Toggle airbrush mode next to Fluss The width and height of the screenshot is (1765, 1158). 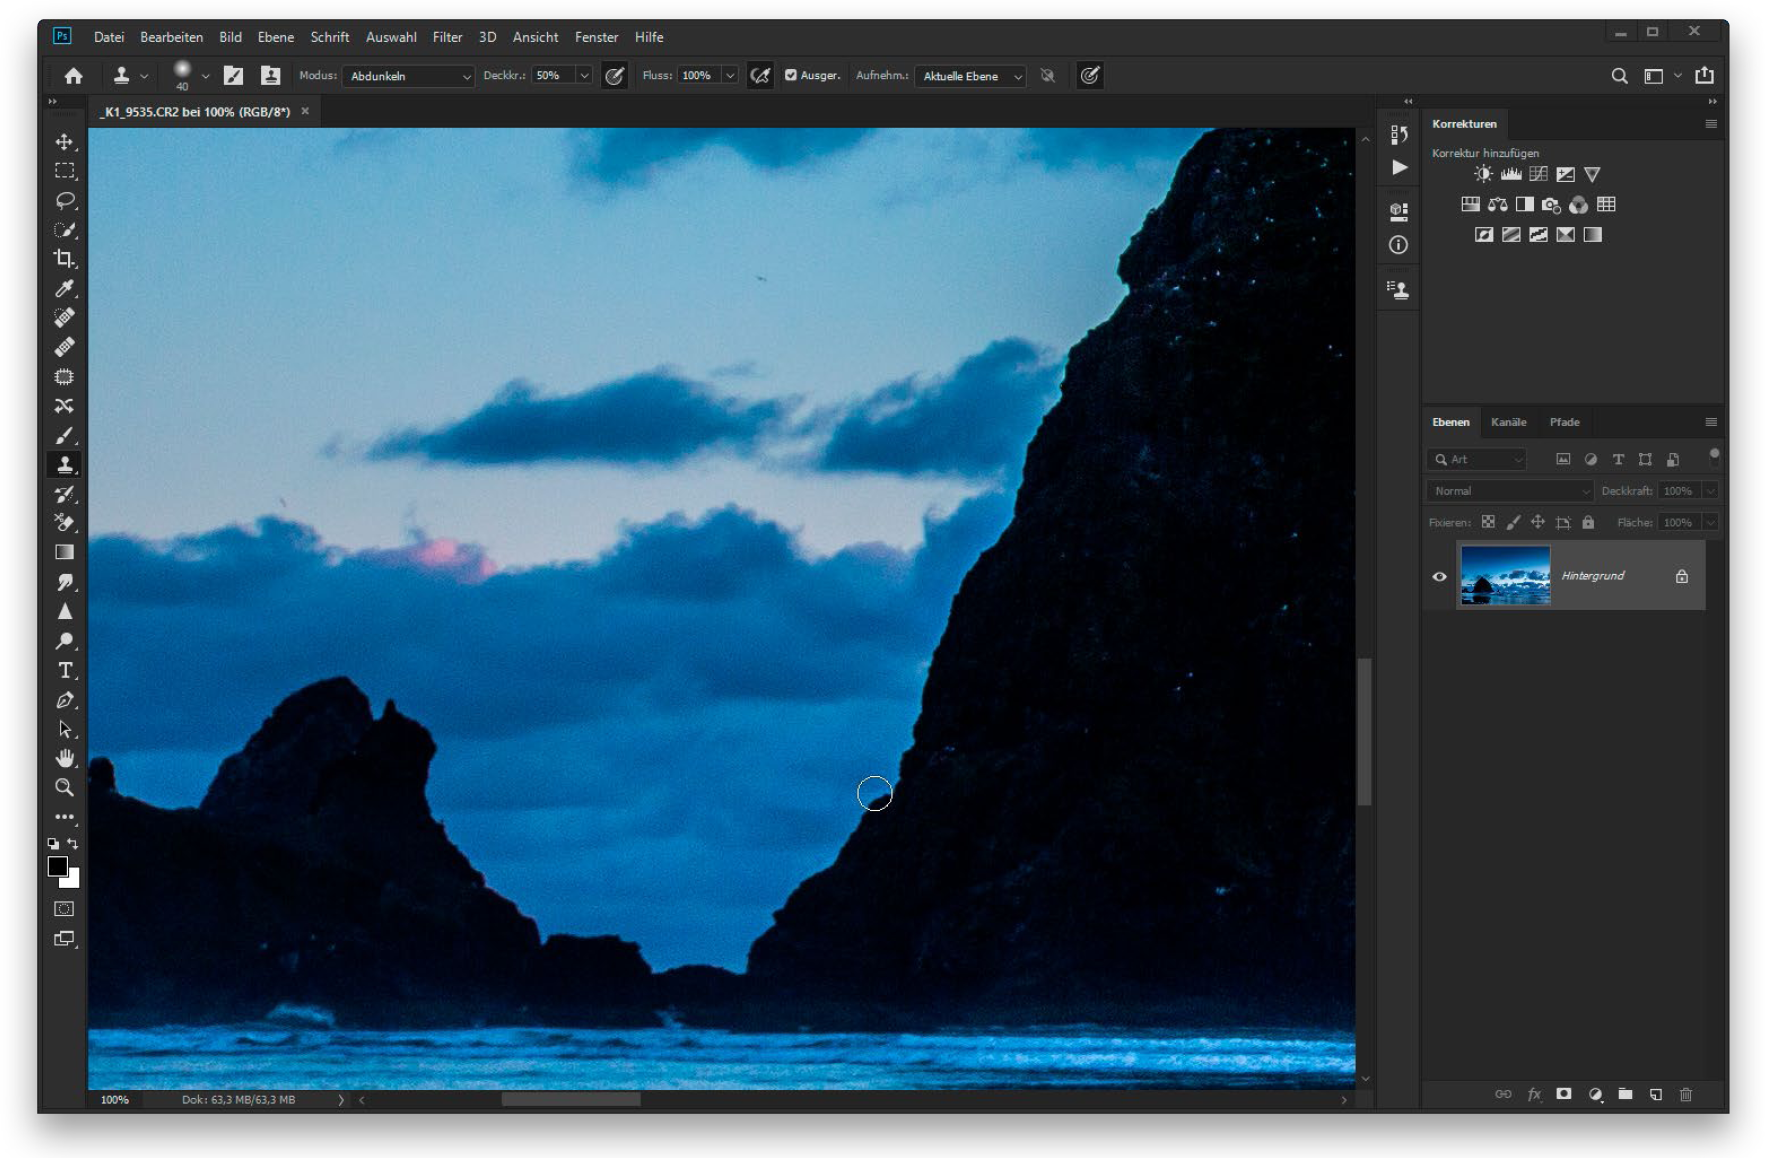pos(761,76)
